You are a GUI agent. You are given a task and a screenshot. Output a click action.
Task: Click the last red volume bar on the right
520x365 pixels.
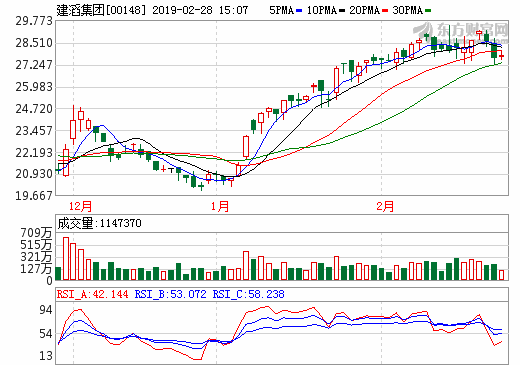coord(502,275)
